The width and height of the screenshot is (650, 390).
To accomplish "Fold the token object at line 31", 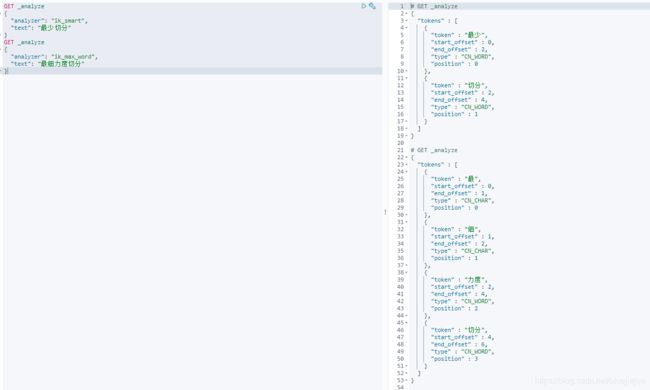I will tap(407, 222).
